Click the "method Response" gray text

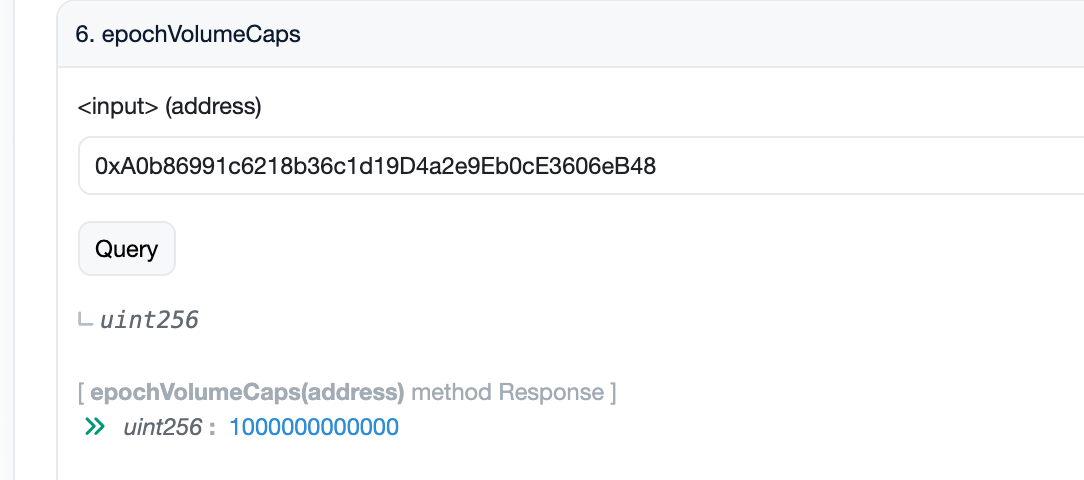[507, 391]
